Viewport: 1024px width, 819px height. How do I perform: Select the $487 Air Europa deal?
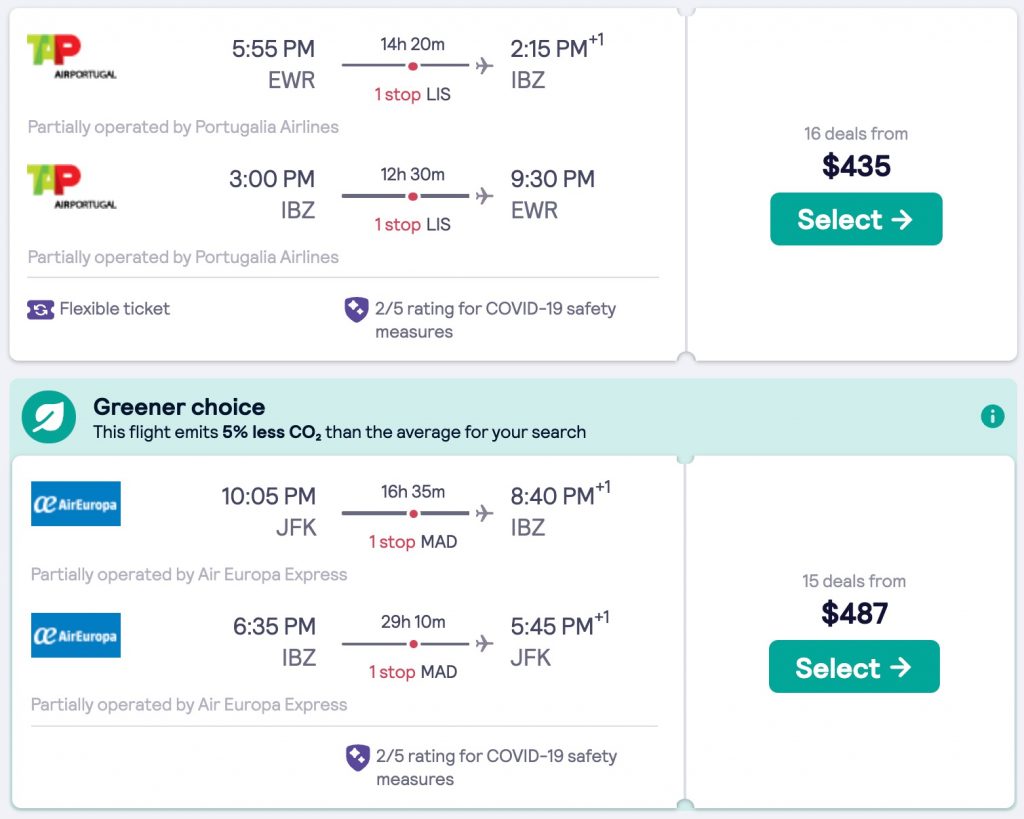(853, 667)
